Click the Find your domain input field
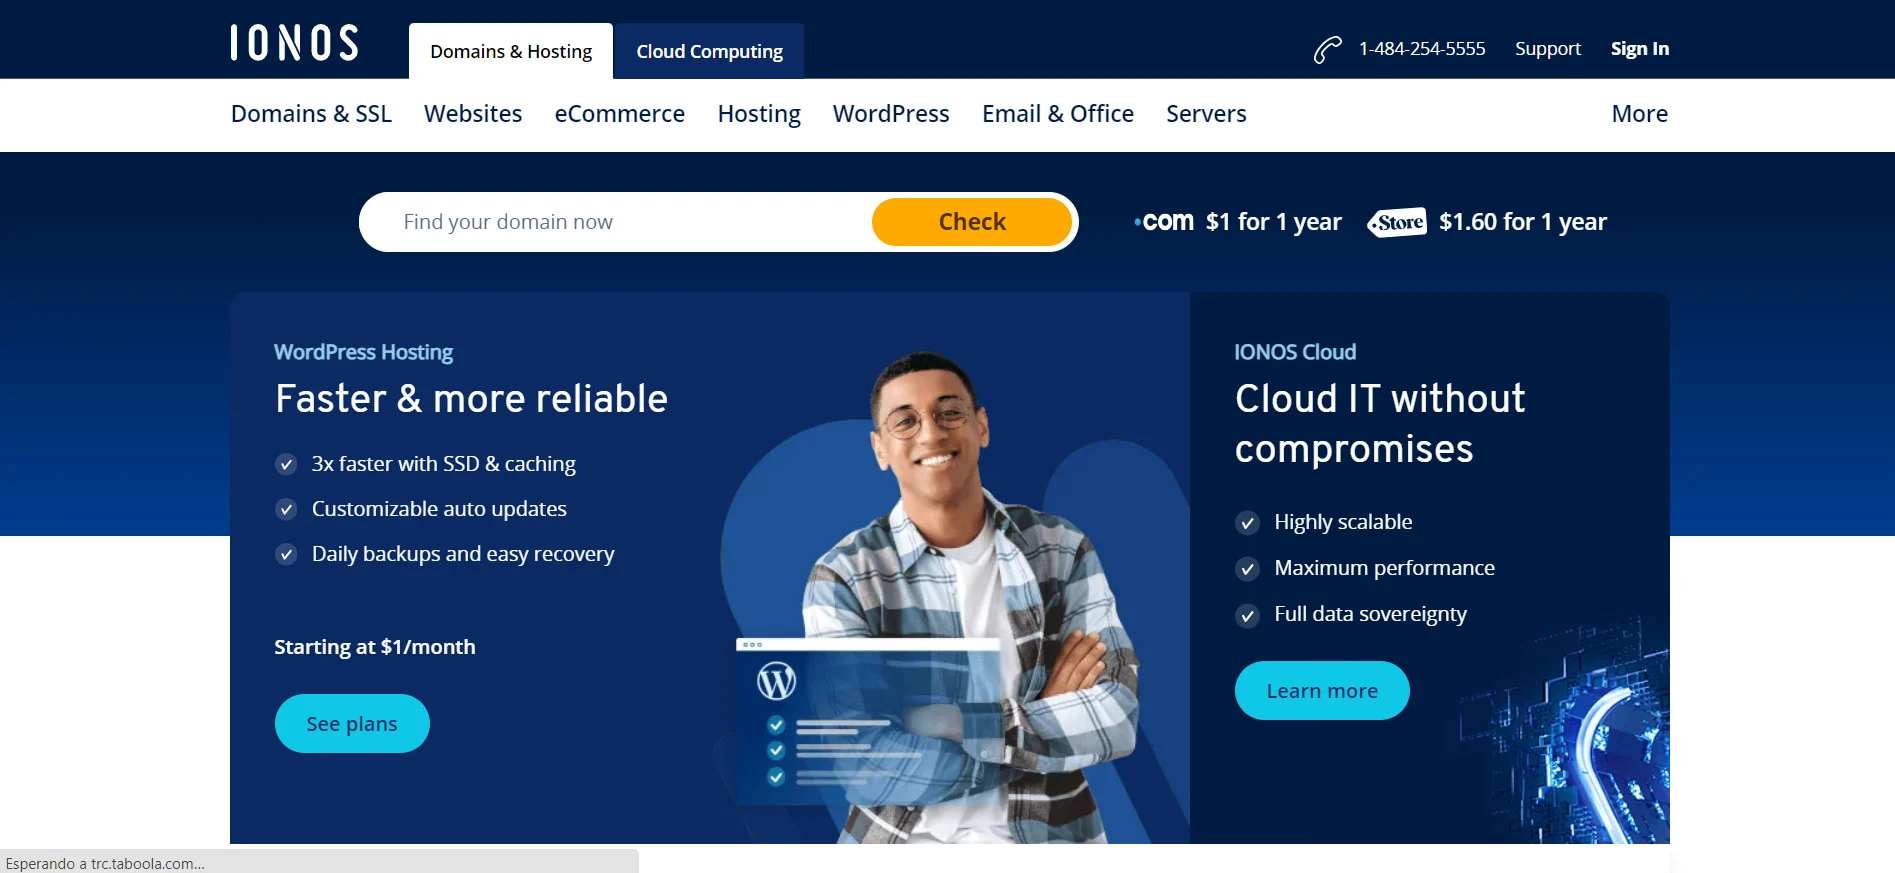1895x873 pixels. pos(615,222)
